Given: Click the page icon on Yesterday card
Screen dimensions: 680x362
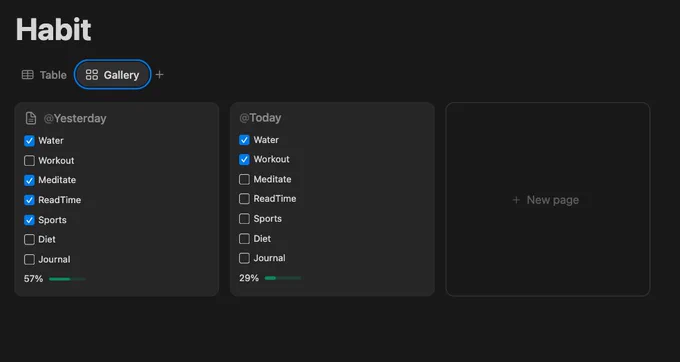Looking at the screenshot, I should [x=31, y=118].
